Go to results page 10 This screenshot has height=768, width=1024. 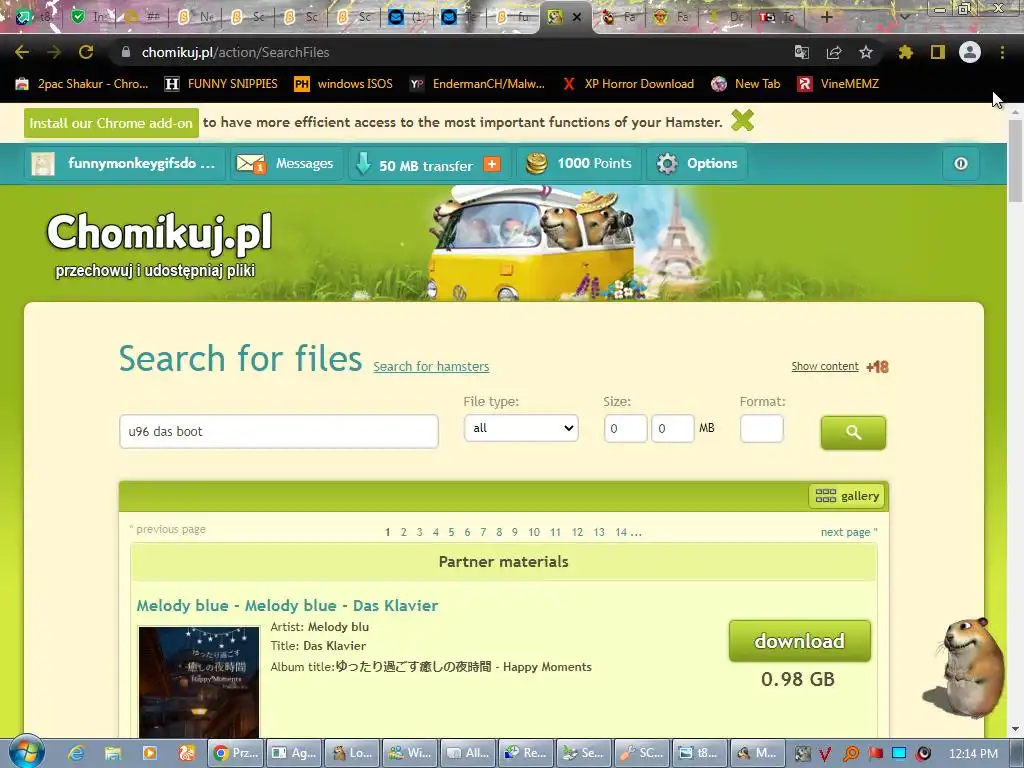coord(534,532)
